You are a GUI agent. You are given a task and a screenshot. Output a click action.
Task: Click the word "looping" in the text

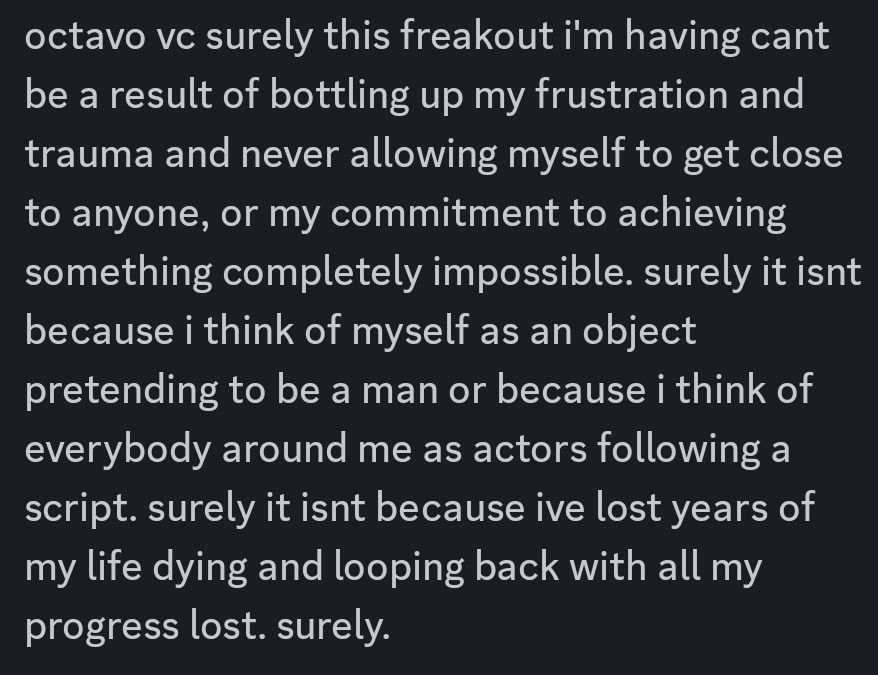tap(399, 569)
